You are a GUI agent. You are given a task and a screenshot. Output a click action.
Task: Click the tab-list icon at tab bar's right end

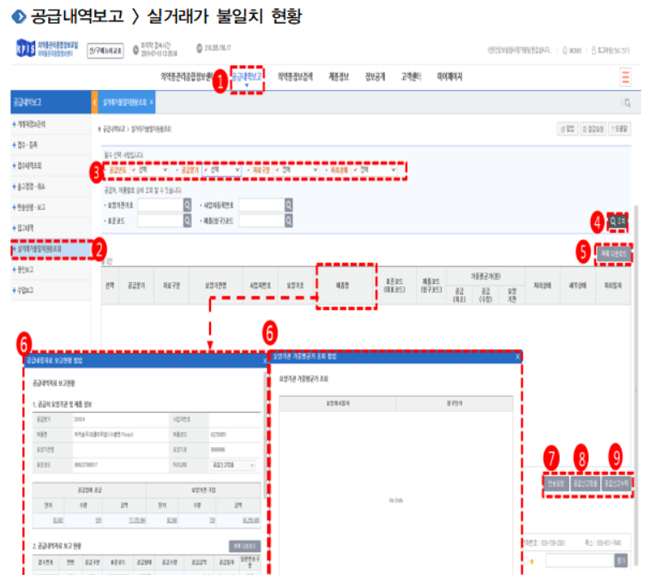click(x=628, y=102)
